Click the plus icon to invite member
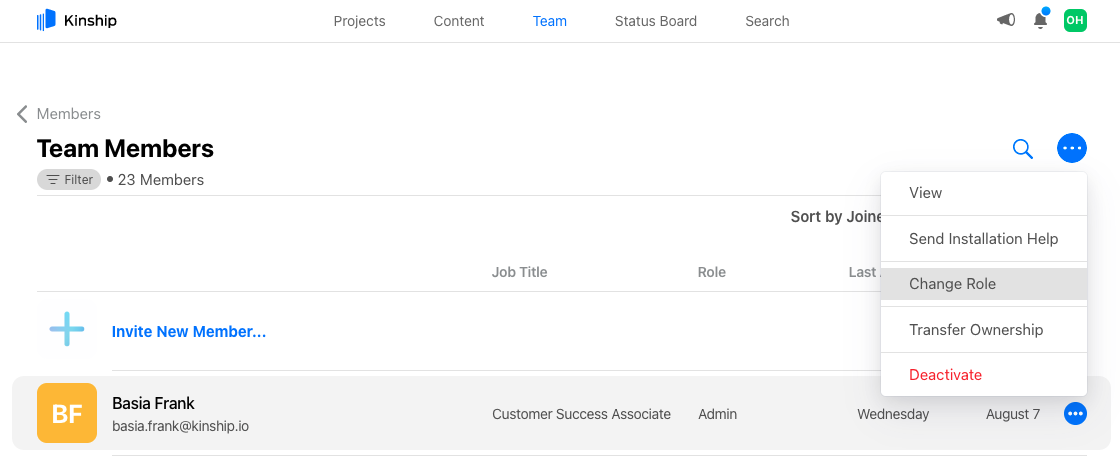The height and width of the screenshot is (460, 1120). (67, 330)
